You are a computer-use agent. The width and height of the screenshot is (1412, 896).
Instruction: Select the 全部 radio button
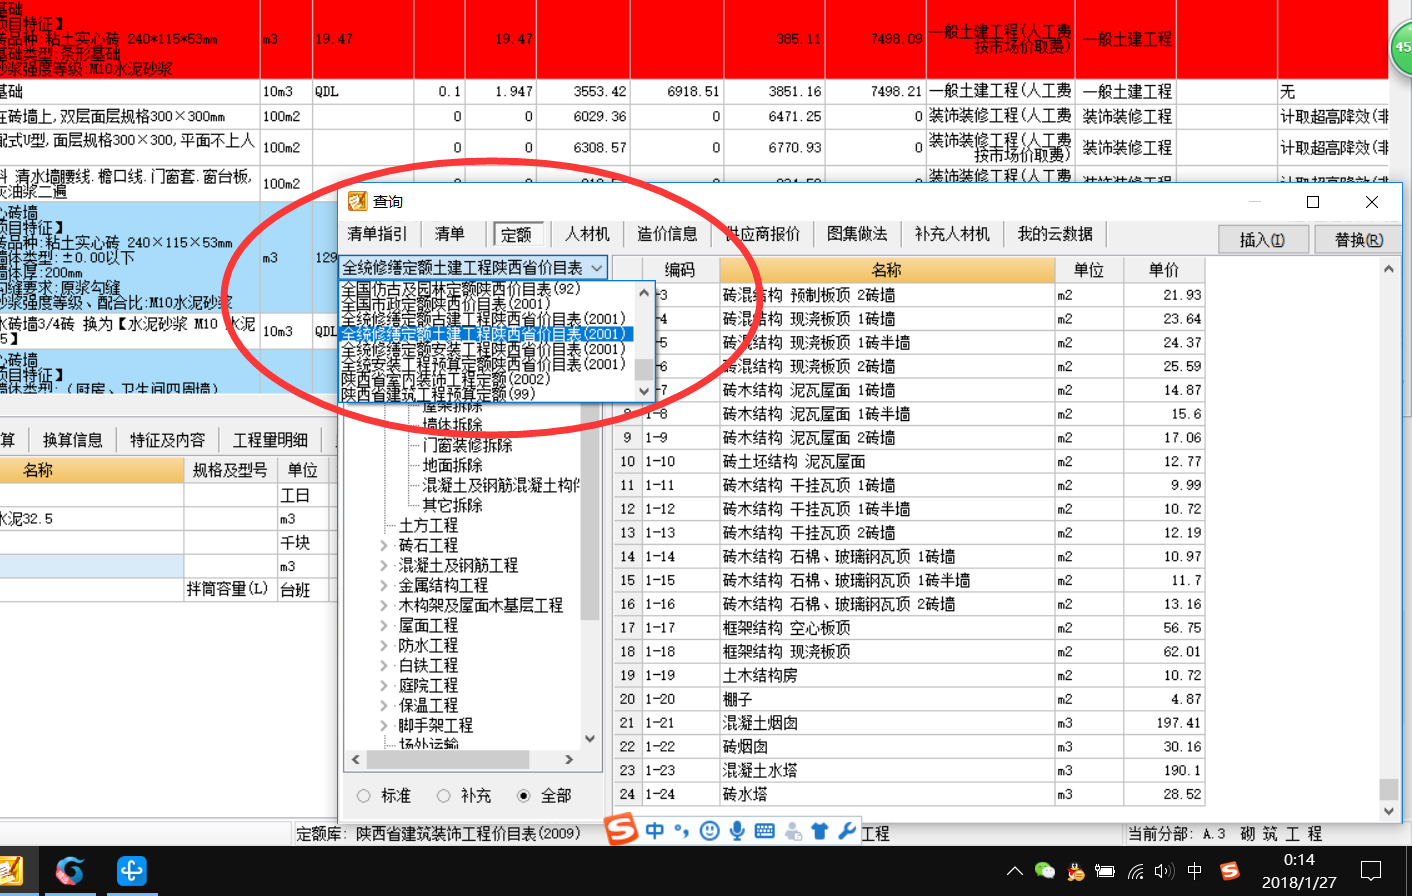pyautogui.click(x=523, y=796)
